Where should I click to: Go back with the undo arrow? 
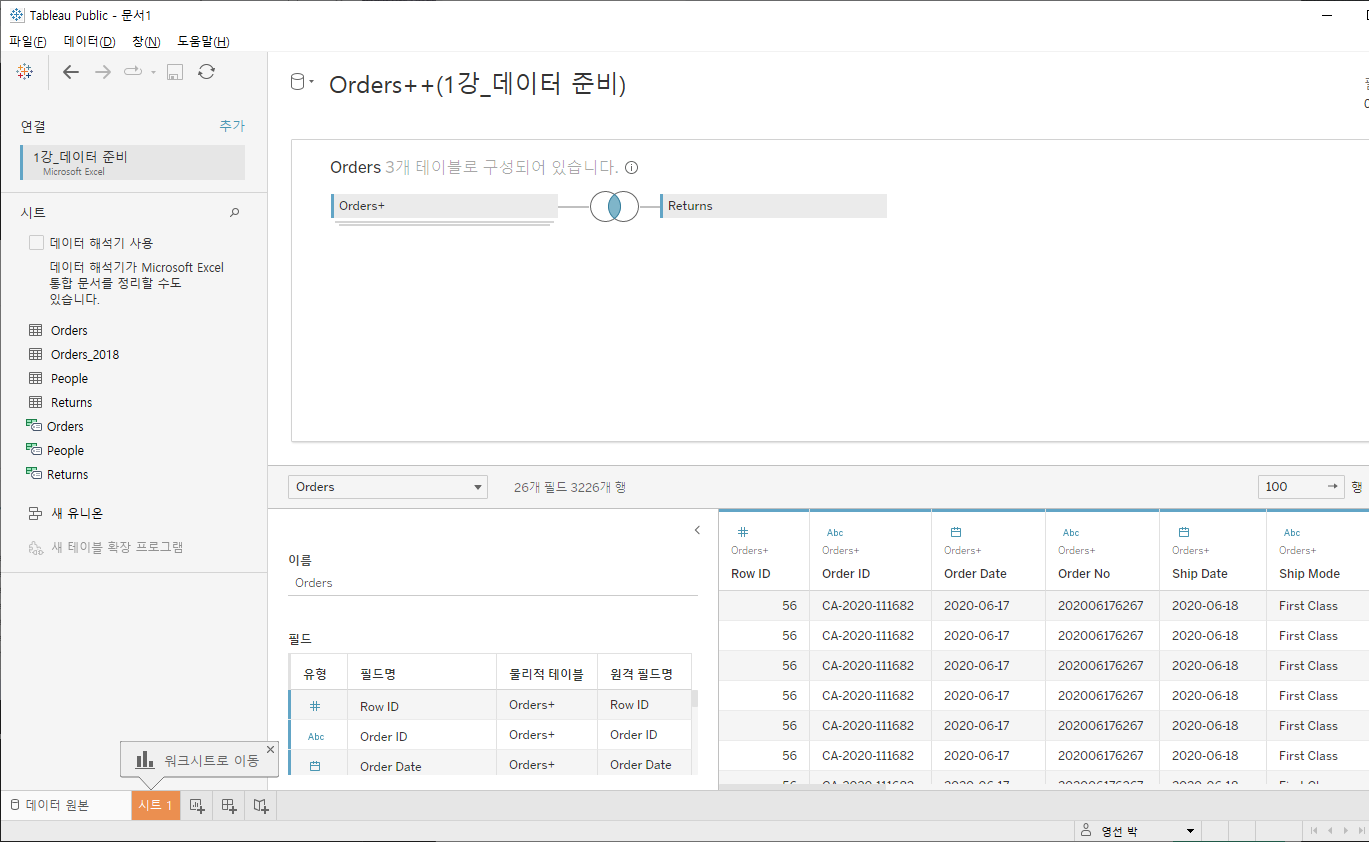pyautogui.click(x=71, y=72)
